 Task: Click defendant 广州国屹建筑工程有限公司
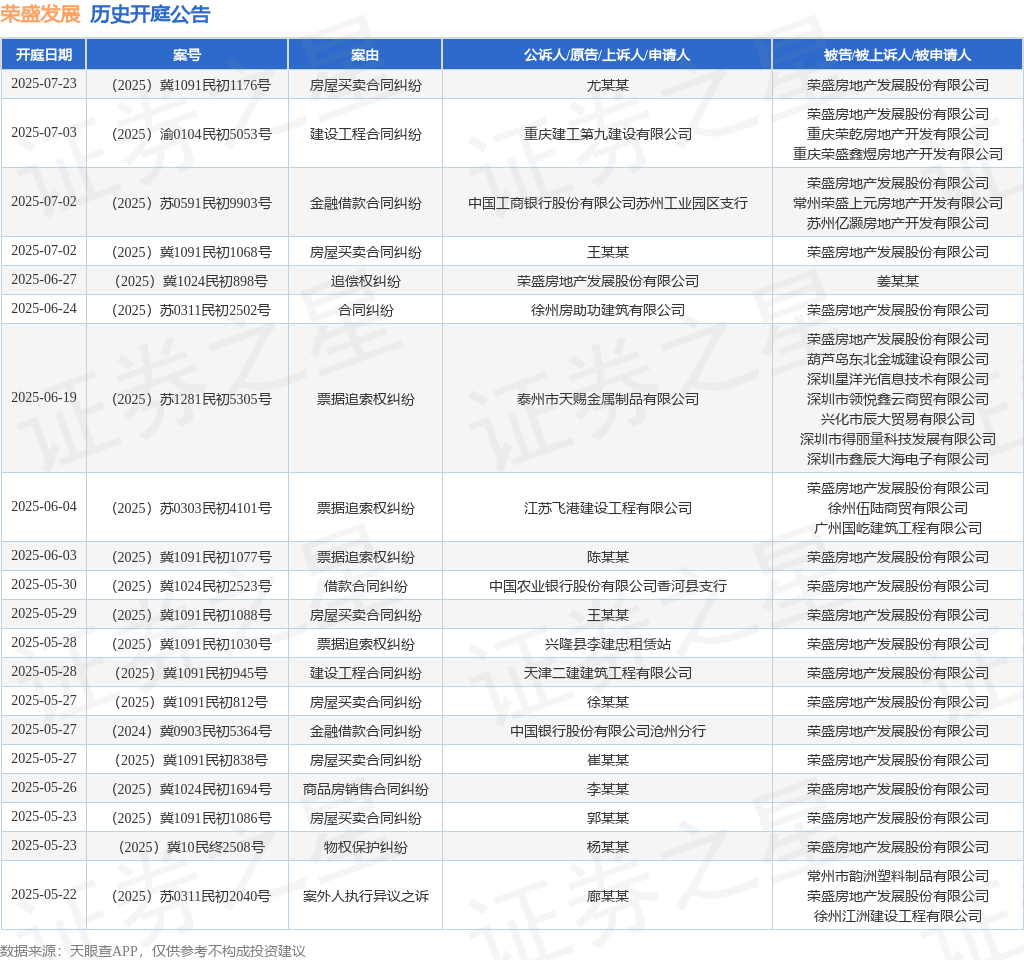(x=897, y=528)
